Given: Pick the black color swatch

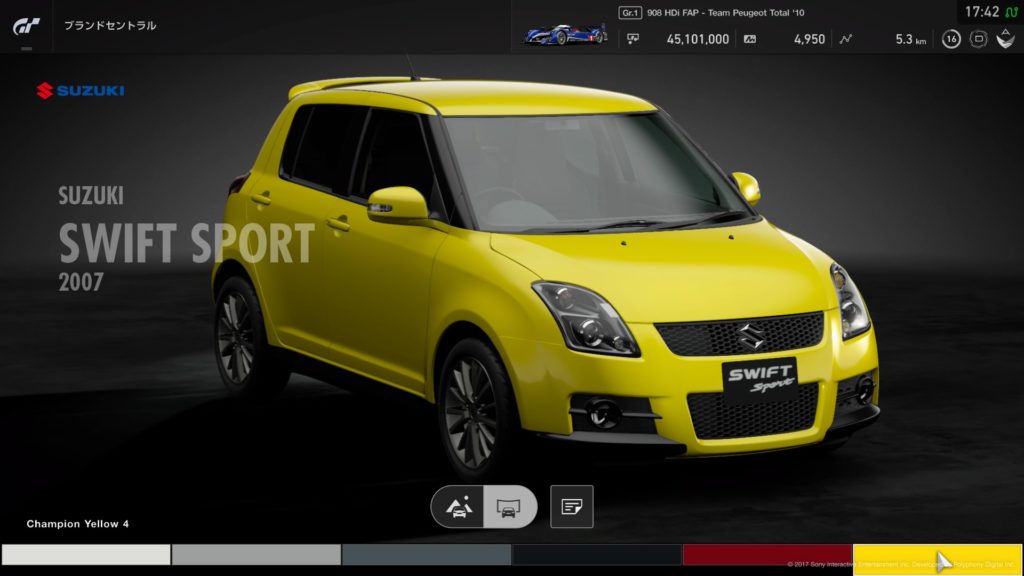Looking at the screenshot, I should tap(597, 554).
